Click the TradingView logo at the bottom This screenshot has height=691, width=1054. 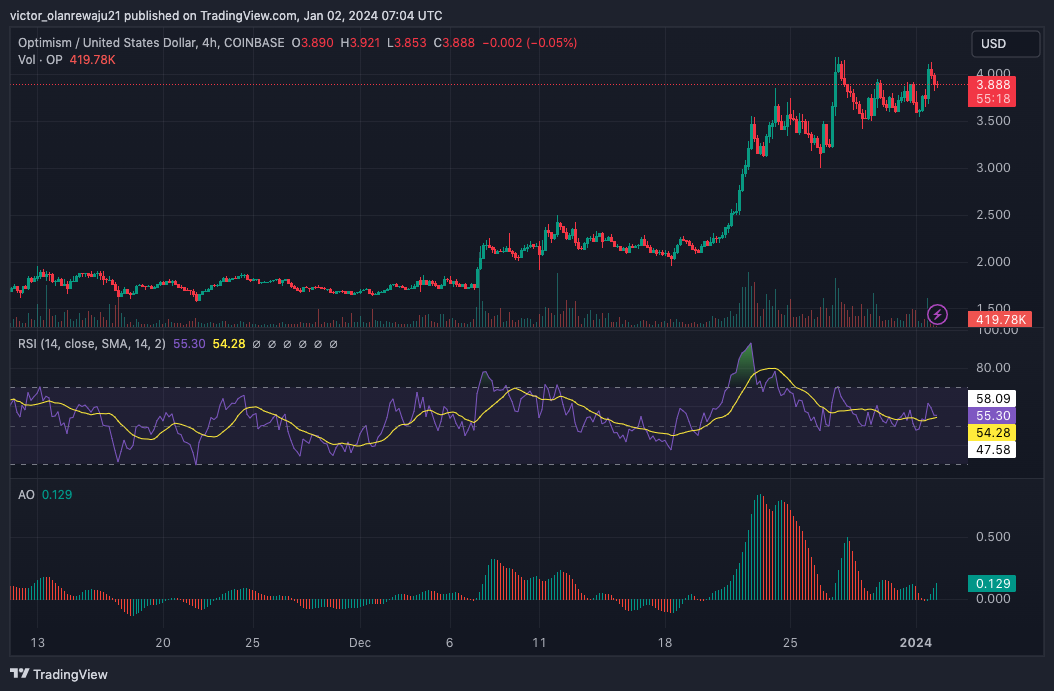point(58,674)
